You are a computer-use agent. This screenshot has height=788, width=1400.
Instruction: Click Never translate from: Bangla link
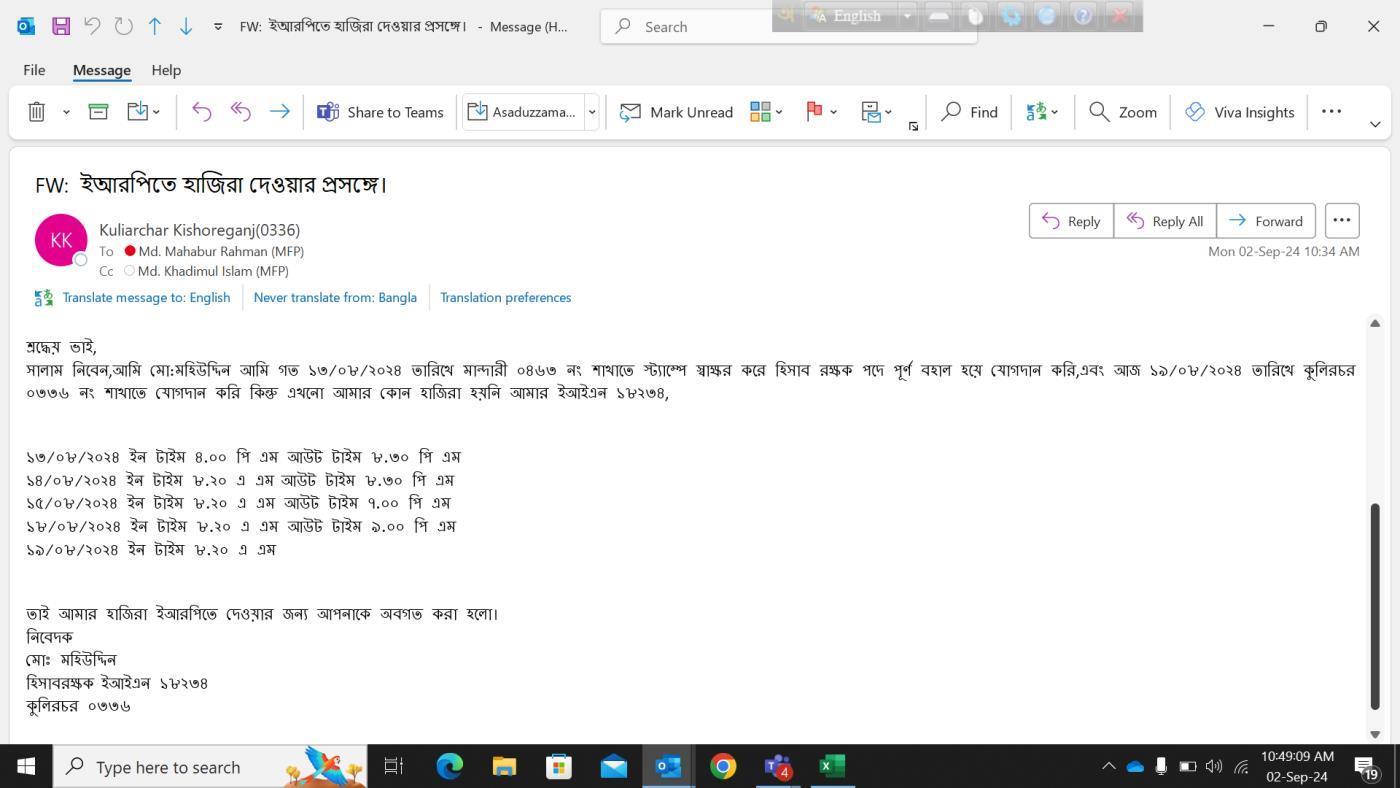pyautogui.click(x=335, y=297)
